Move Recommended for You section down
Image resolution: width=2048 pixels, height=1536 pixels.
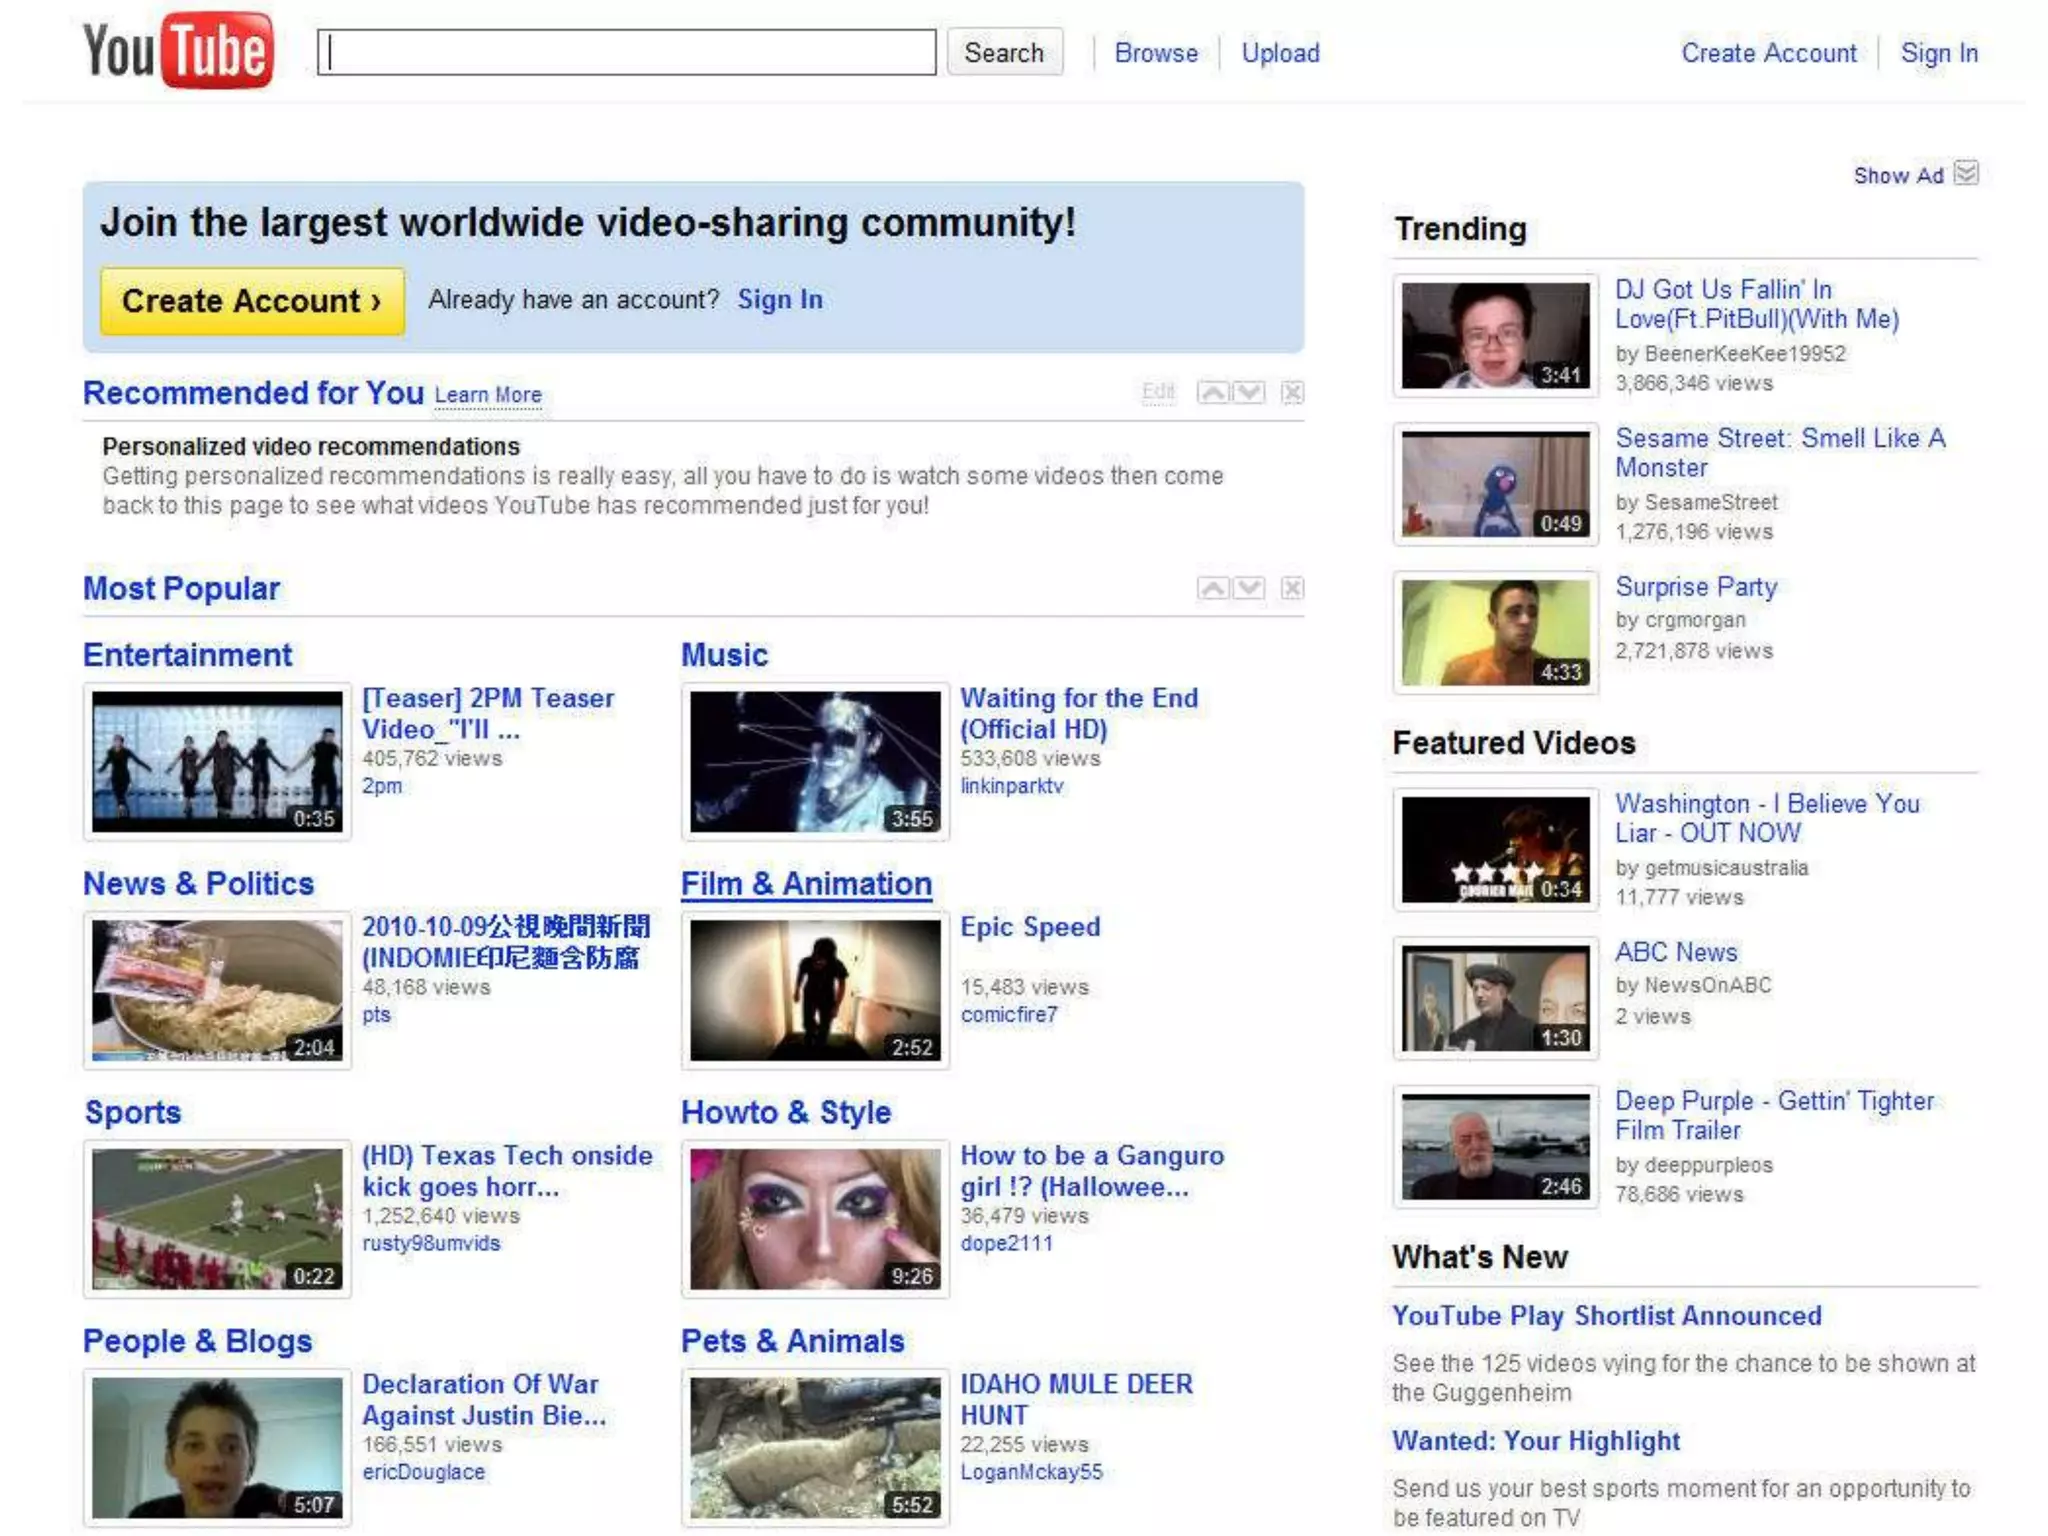(1249, 392)
